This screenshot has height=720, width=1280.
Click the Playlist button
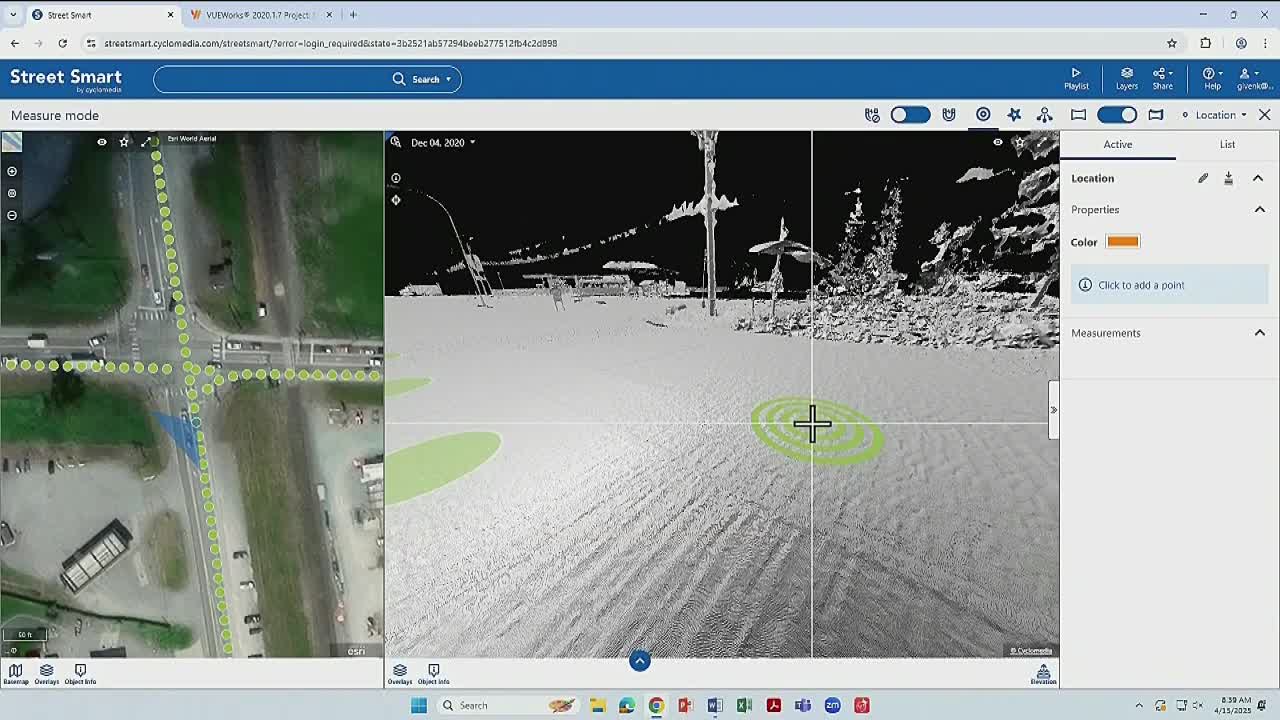[1076, 78]
